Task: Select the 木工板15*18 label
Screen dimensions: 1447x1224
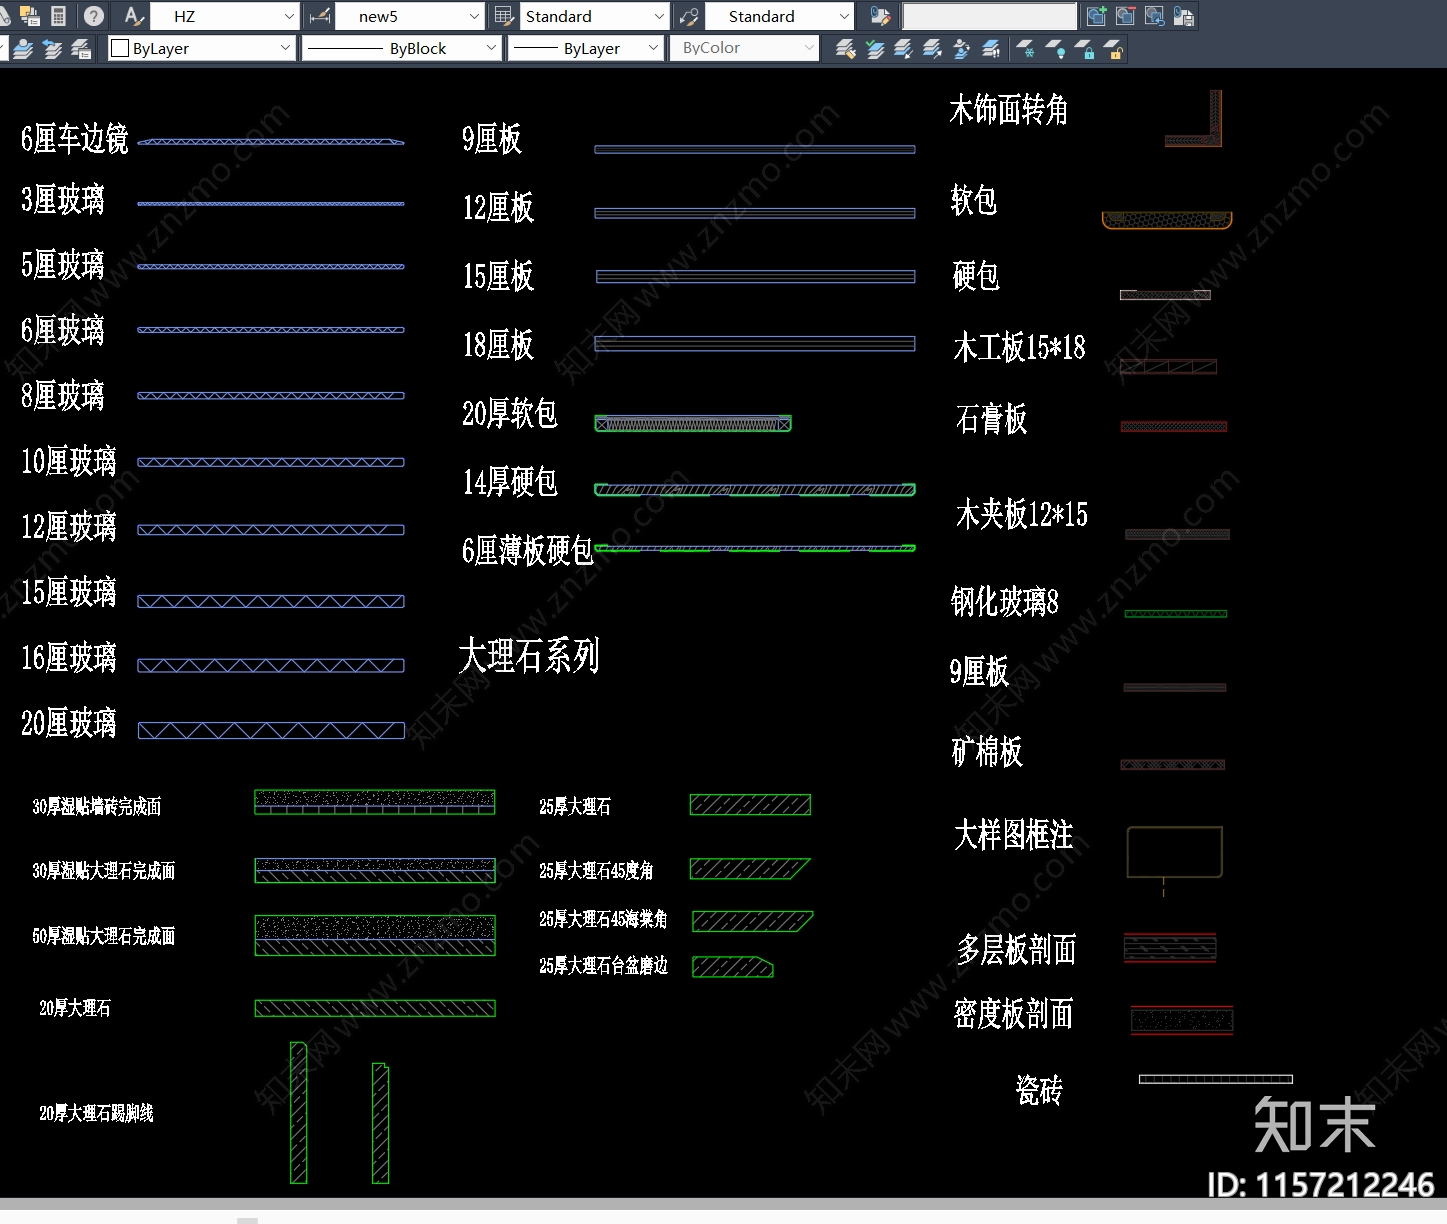Action: (x=1019, y=347)
